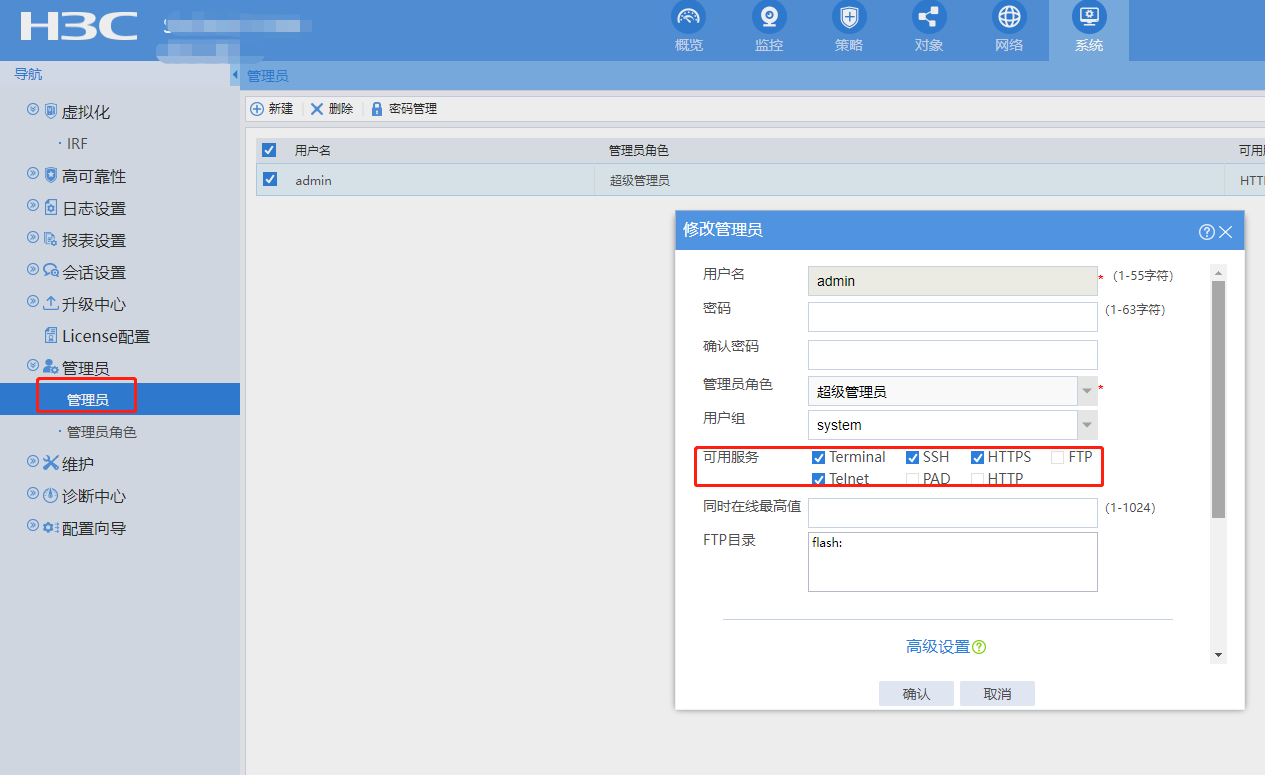
Task: Open help icon in 修改管理员 dialog title
Action: pyautogui.click(x=1207, y=231)
